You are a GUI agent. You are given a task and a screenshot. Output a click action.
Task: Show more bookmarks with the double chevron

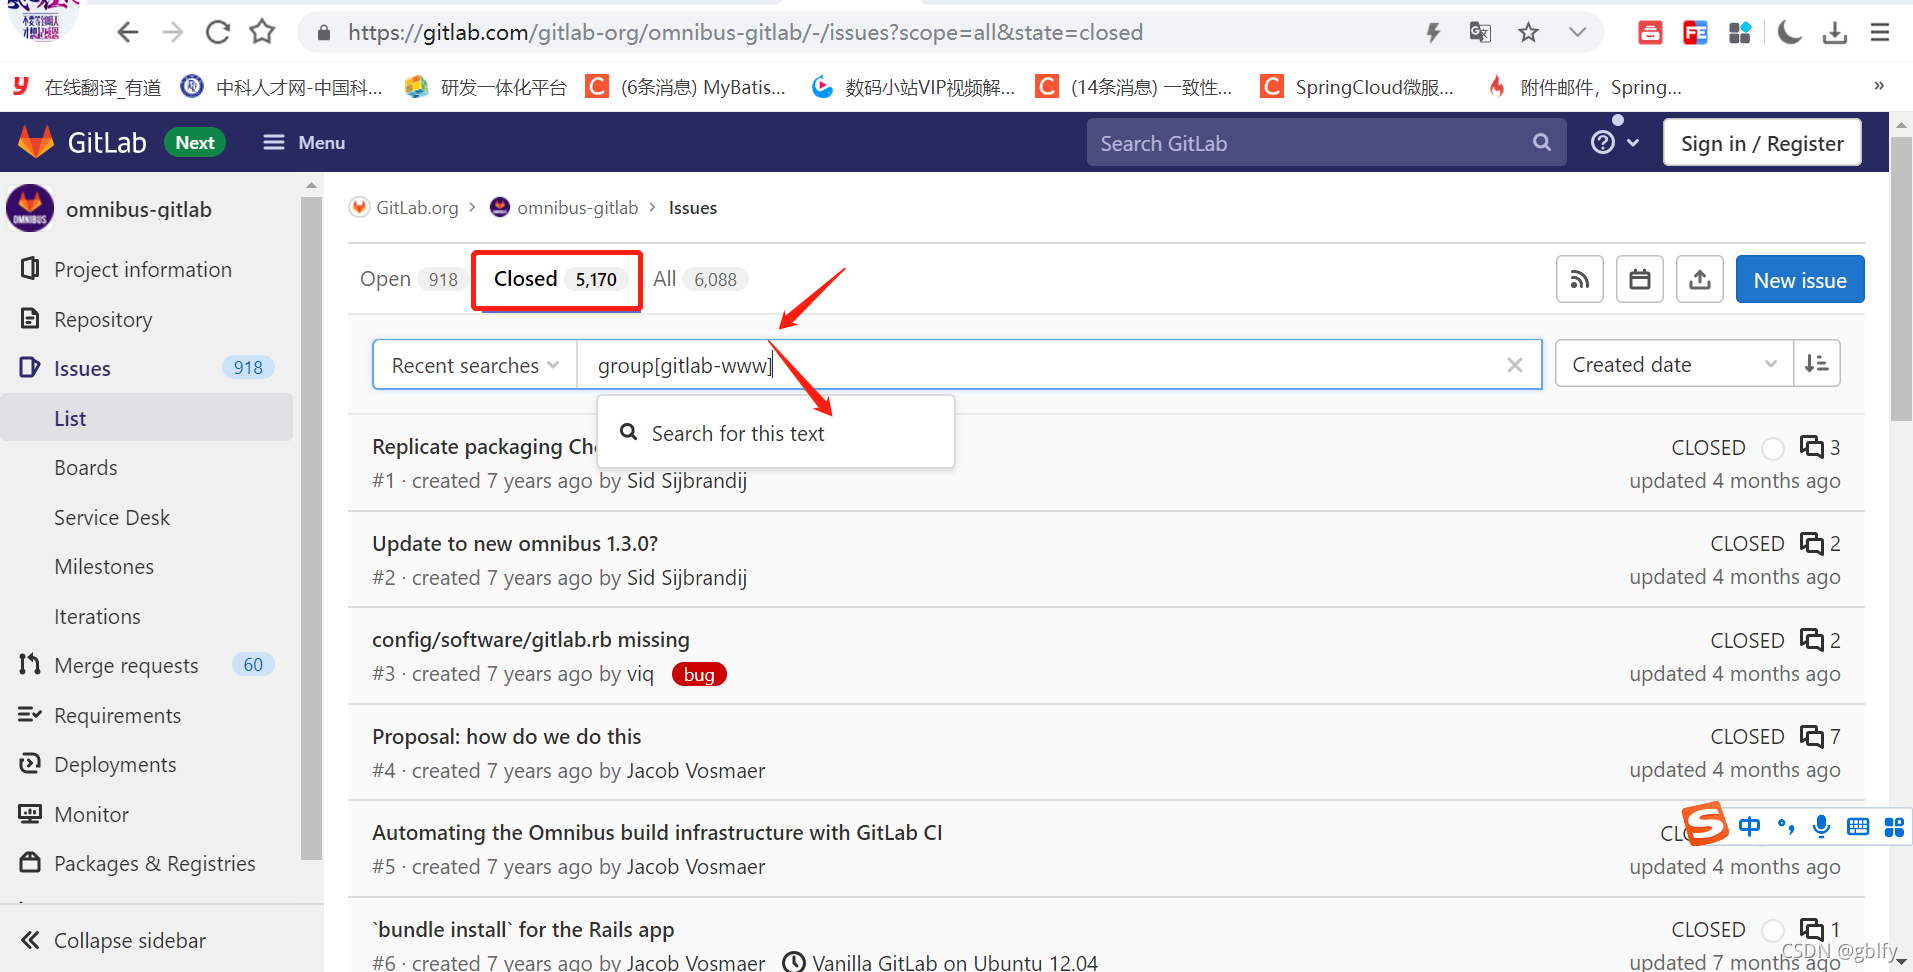click(x=1879, y=86)
